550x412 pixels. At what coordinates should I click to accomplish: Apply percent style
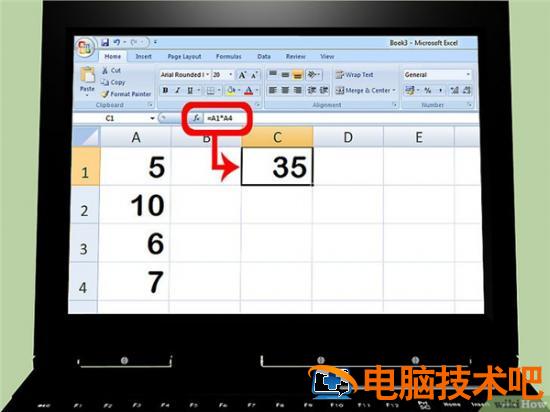click(x=428, y=90)
